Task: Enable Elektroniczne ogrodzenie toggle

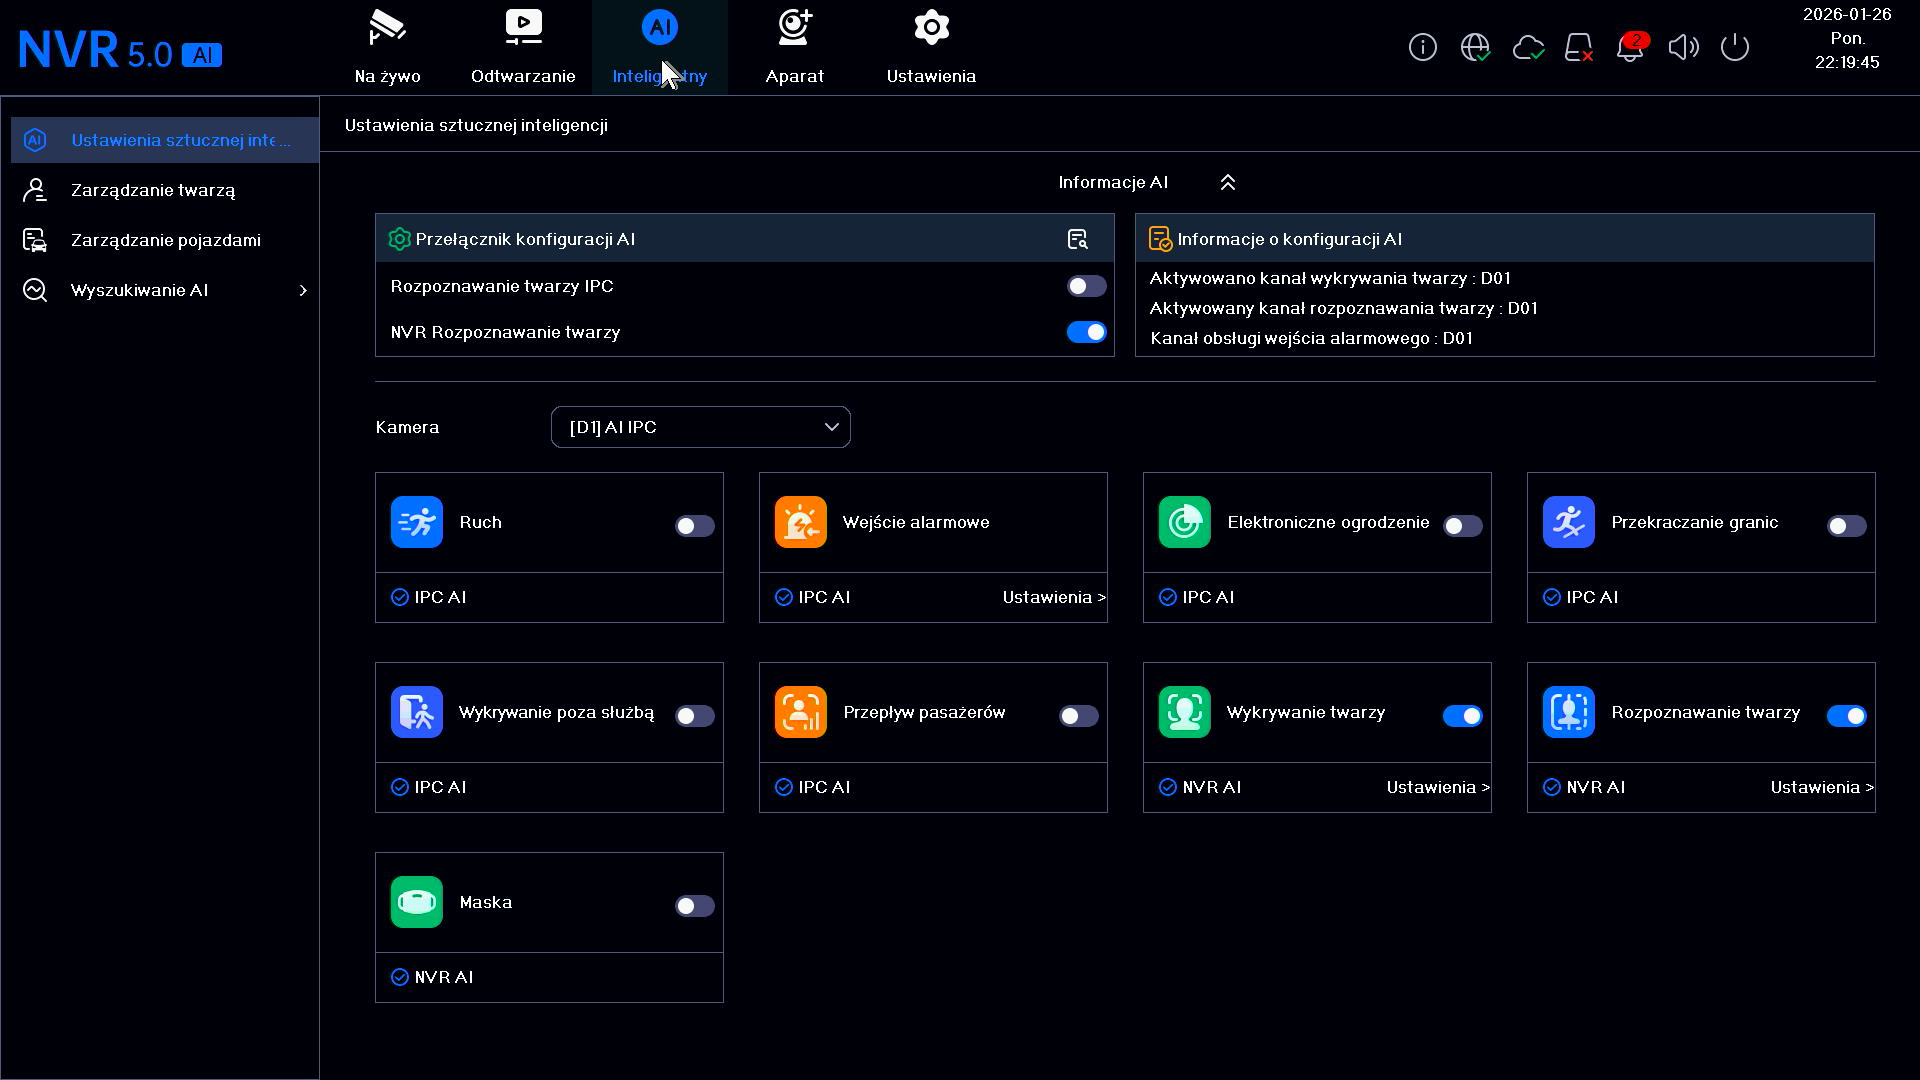Action: (x=1462, y=526)
